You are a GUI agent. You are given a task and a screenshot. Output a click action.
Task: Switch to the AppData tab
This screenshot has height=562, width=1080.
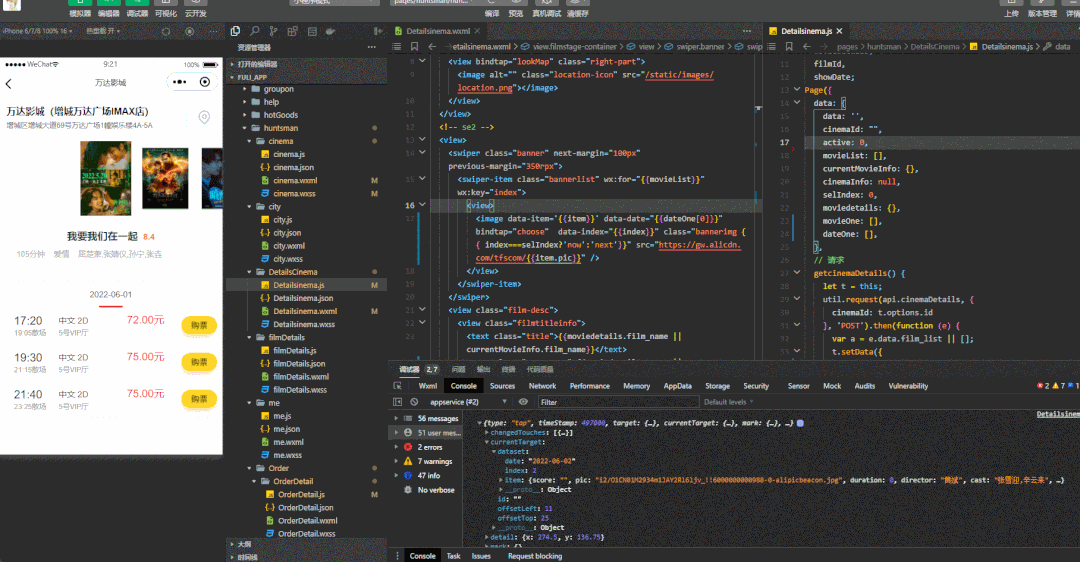pyautogui.click(x=677, y=385)
